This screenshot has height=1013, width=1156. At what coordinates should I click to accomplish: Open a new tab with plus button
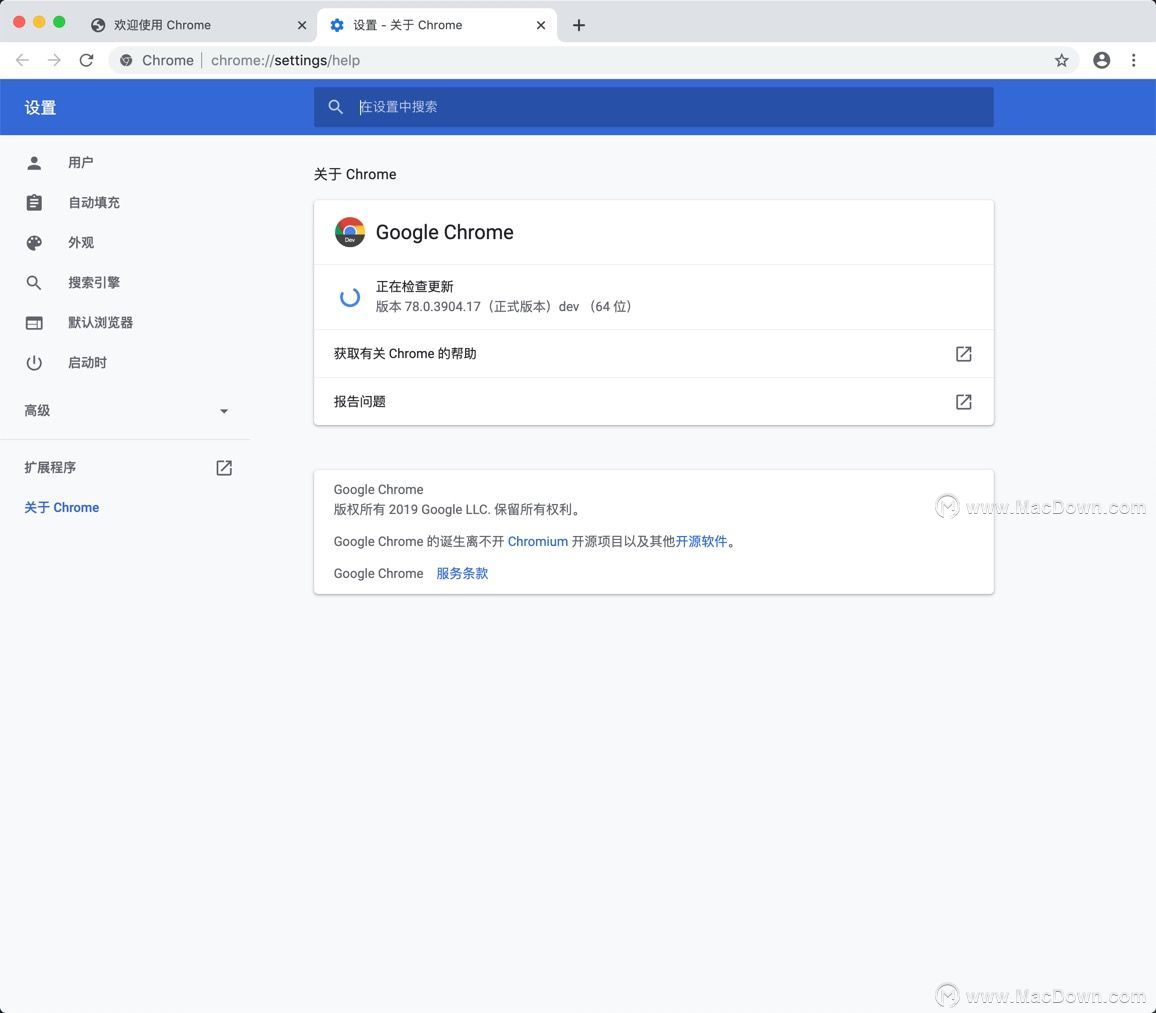pos(579,25)
